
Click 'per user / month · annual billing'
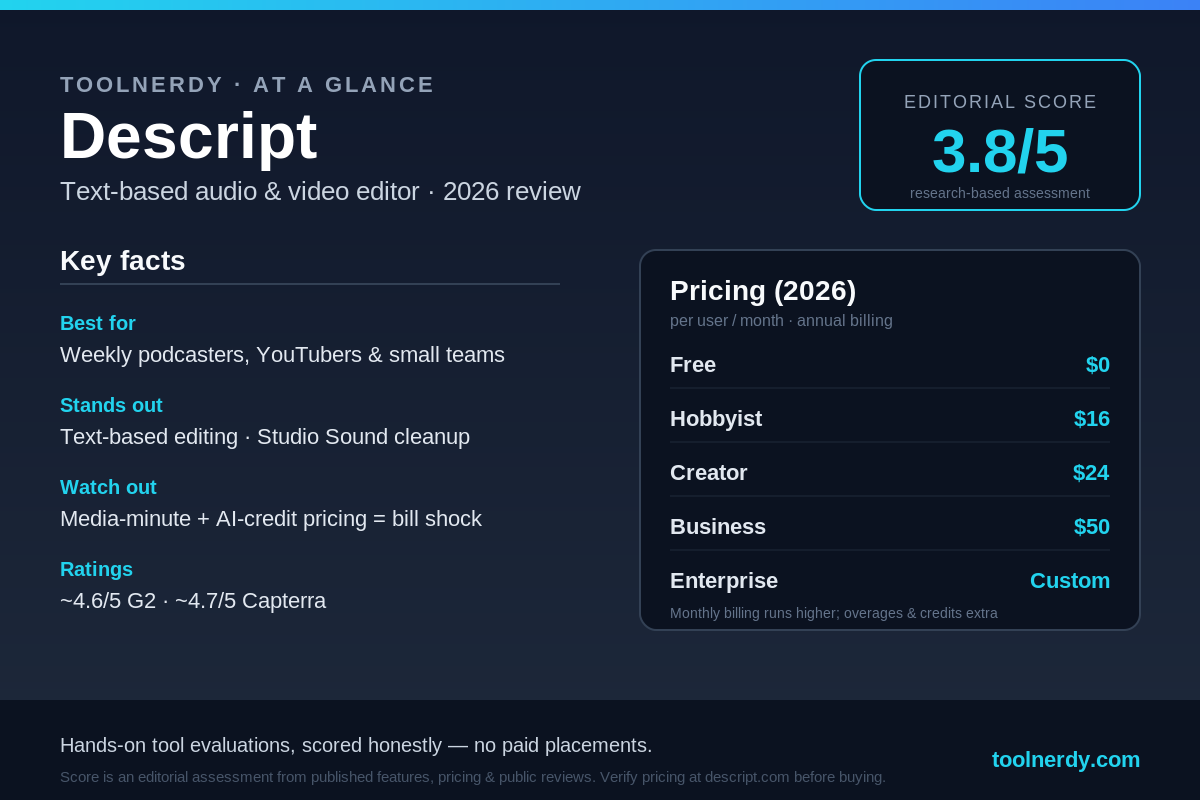[781, 321]
